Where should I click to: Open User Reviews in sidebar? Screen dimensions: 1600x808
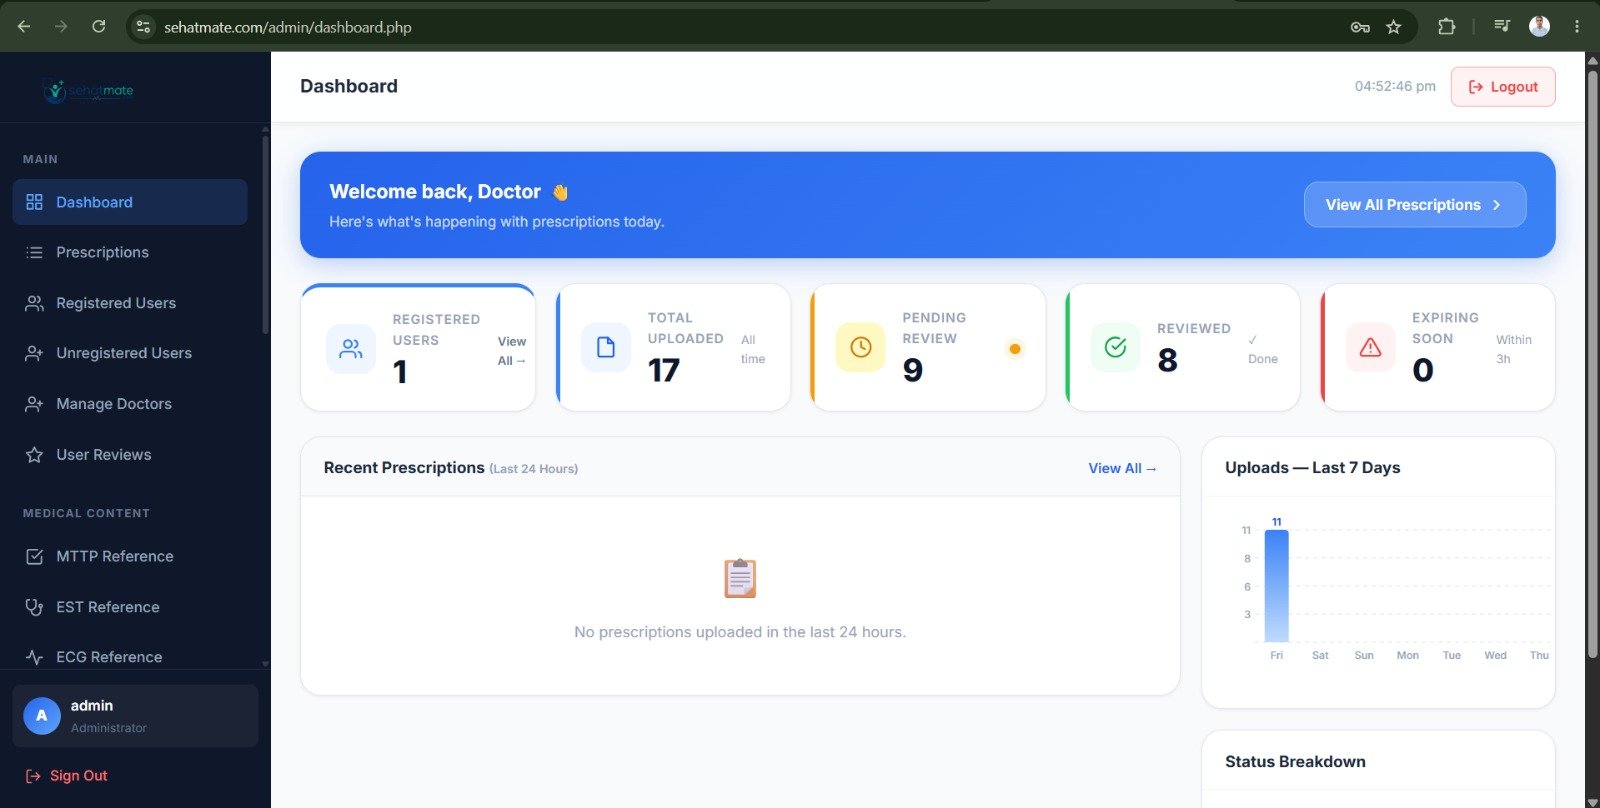tap(130, 455)
